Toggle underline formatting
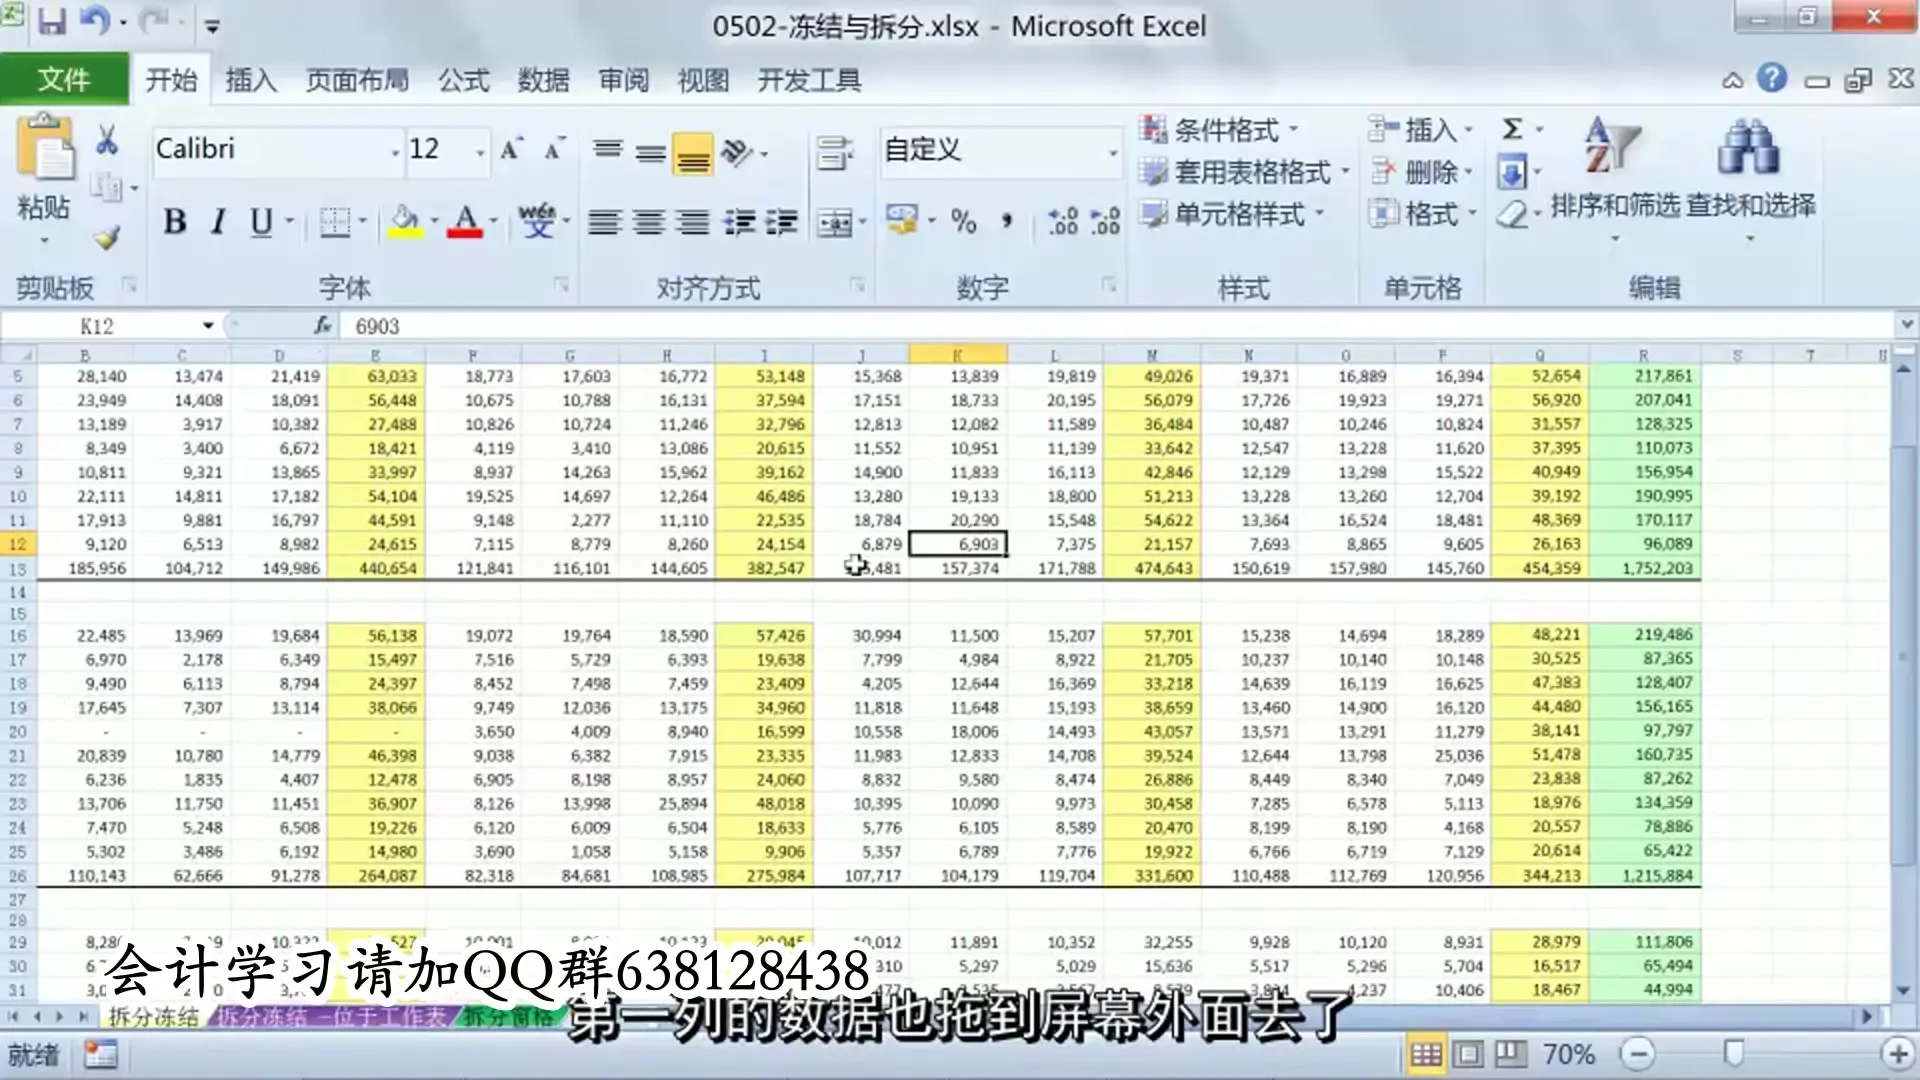This screenshot has width=1920, height=1080. tap(259, 222)
